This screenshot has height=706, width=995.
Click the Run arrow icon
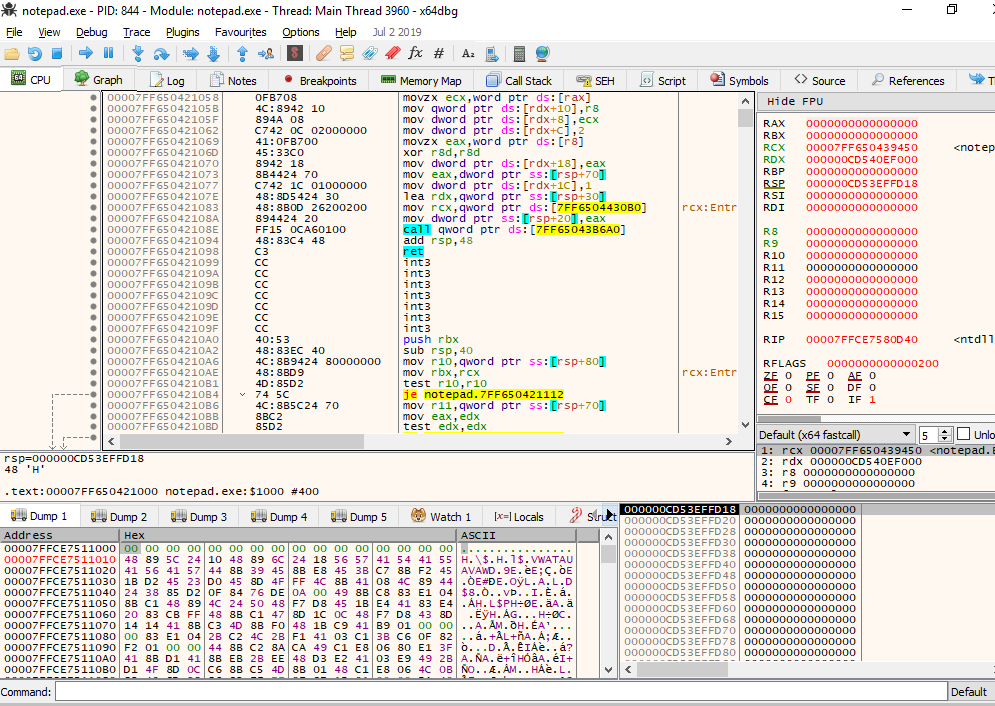86,53
